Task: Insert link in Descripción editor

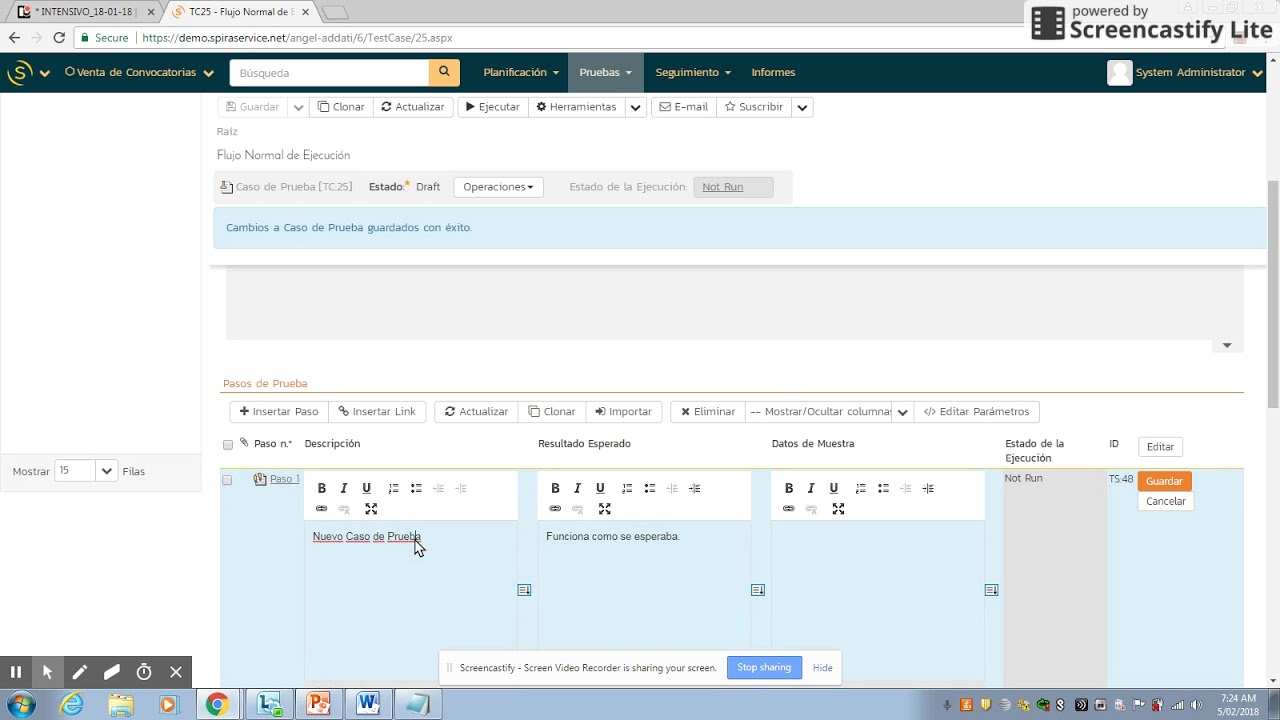Action: pos(322,509)
